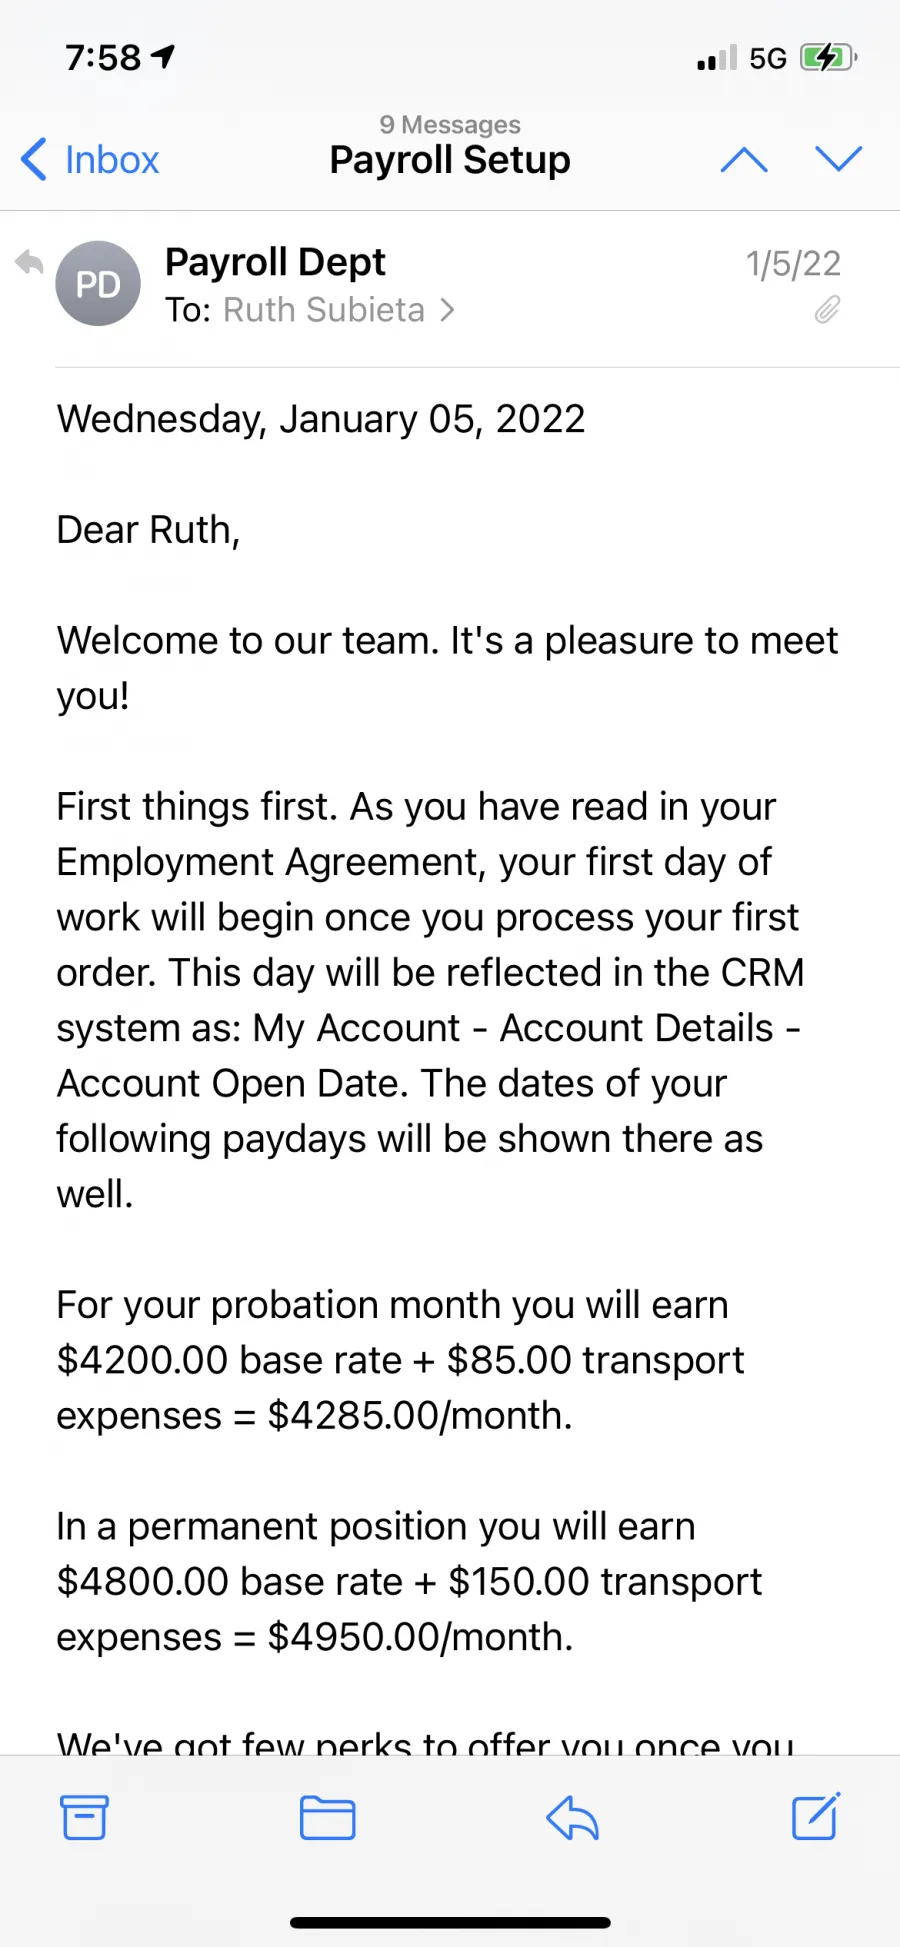Image resolution: width=900 pixels, height=1947 pixels.
Task: Tap the chevron after Ruth Subieta
Action: pos(447,310)
